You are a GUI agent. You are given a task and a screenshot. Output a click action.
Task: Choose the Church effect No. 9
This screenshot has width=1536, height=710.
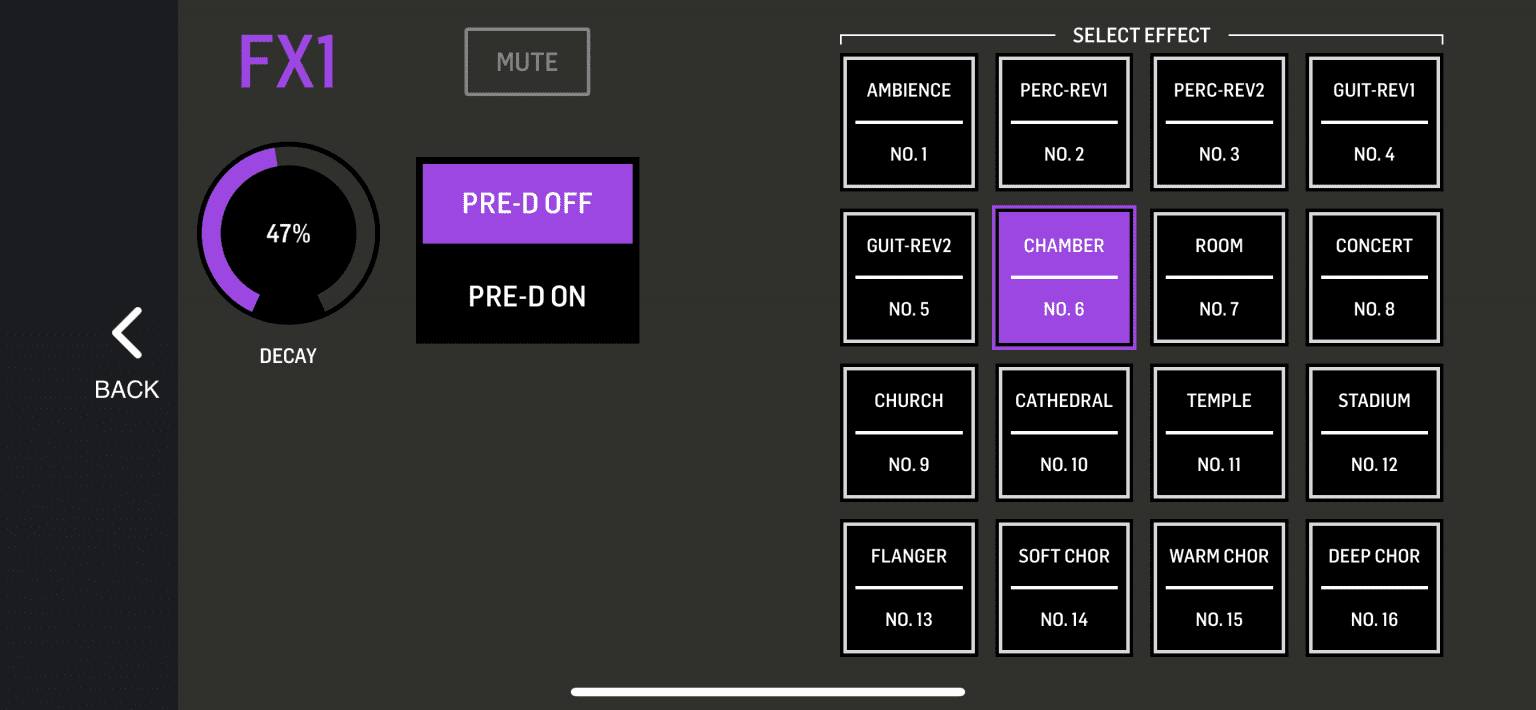click(x=909, y=432)
